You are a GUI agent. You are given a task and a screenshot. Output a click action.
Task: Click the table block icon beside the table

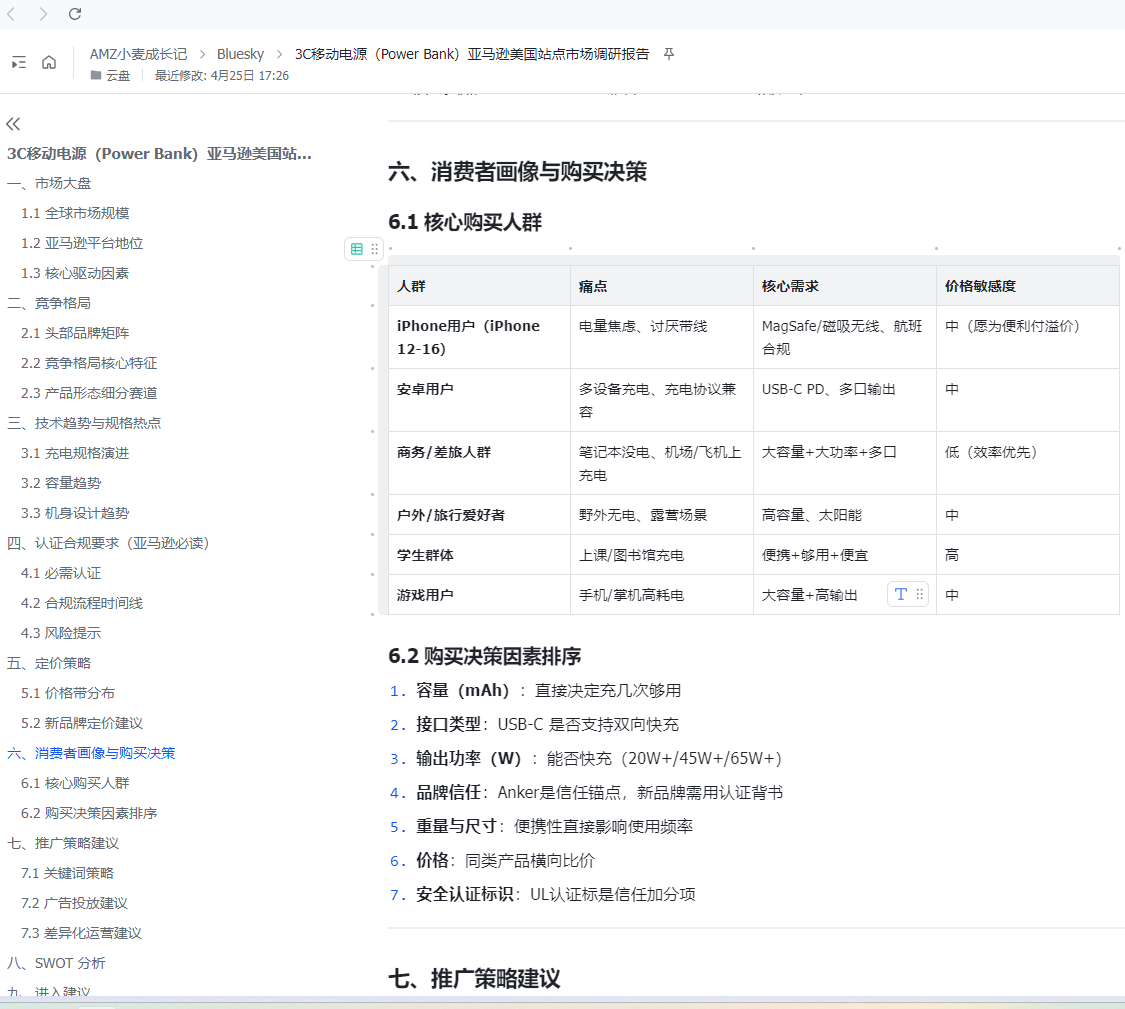[x=357, y=249]
